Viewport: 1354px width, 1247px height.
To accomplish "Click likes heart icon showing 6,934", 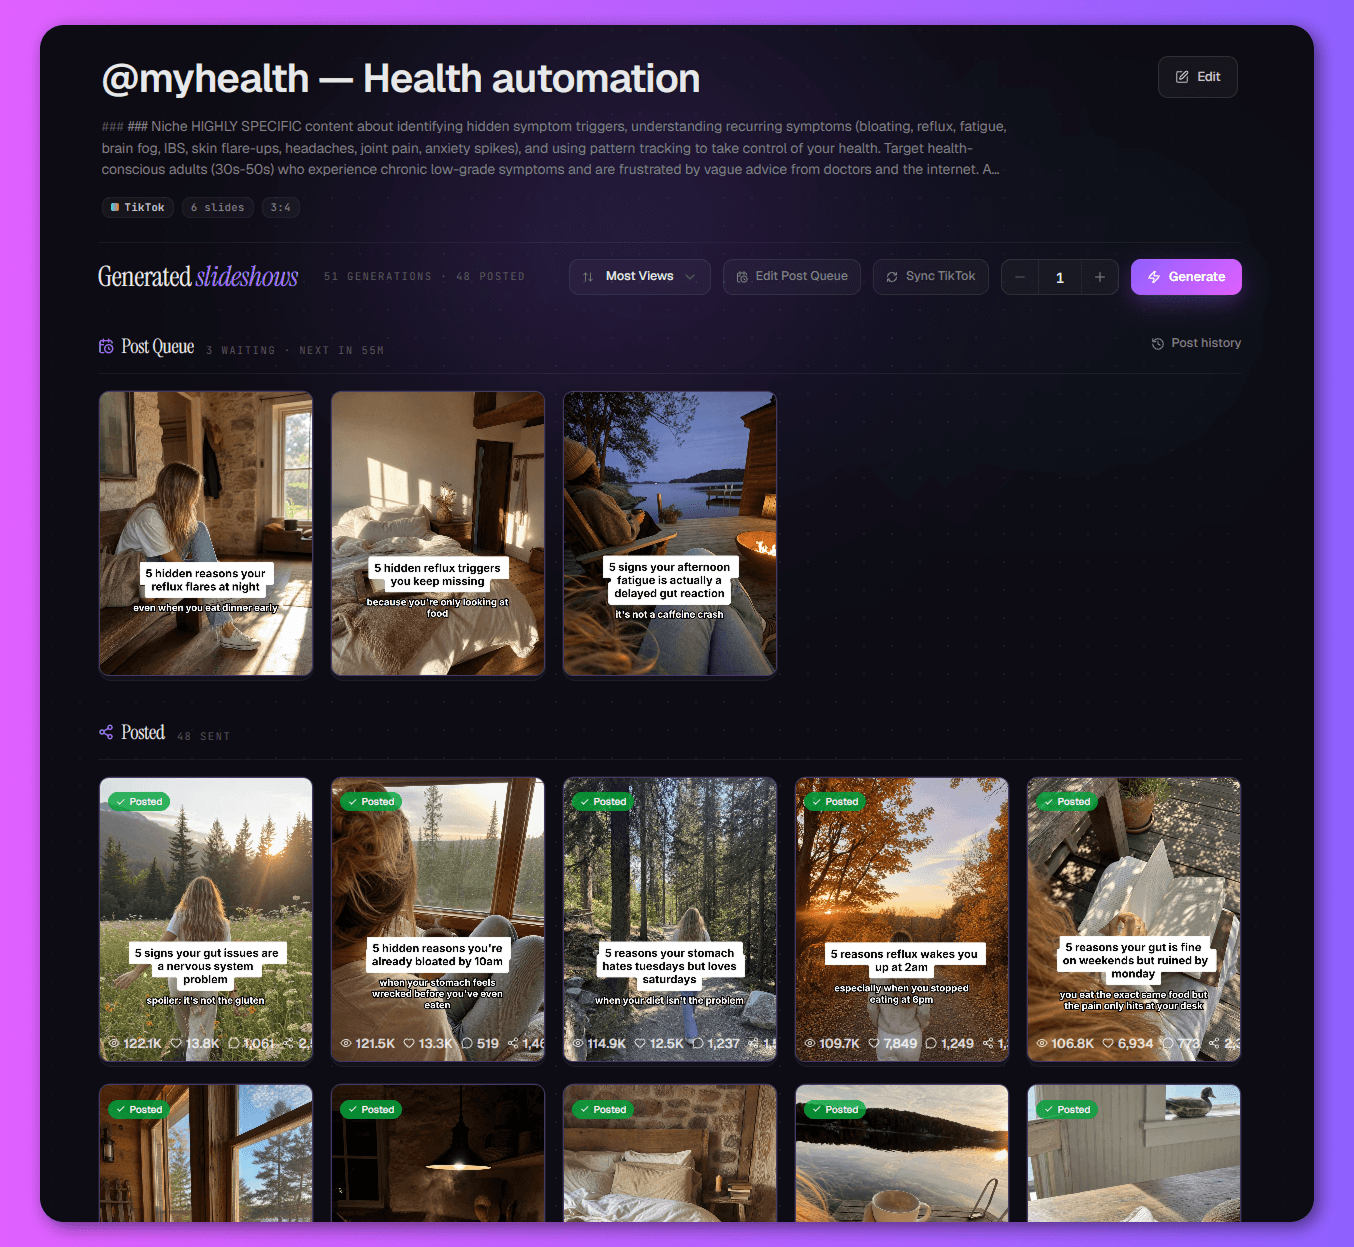I will [x=1108, y=1043].
